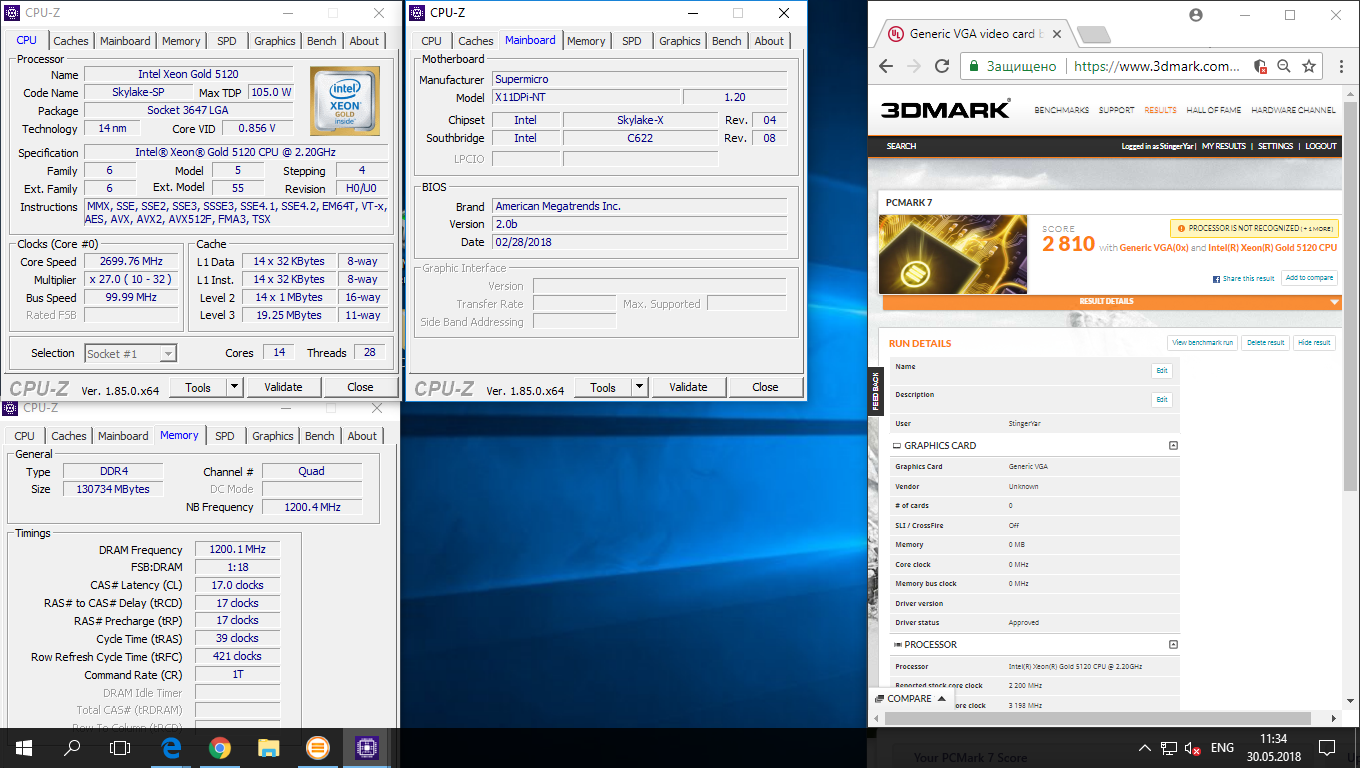The height and width of the screenshot is (768, 1360).
Task: Expand the COMPARE panel at bottom
Action: coord(911,698)
